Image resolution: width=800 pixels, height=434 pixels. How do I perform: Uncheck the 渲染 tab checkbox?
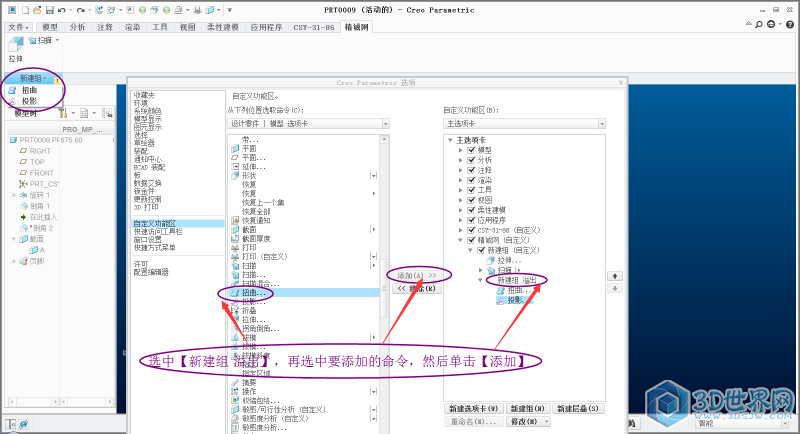click(x=471, y=181)
